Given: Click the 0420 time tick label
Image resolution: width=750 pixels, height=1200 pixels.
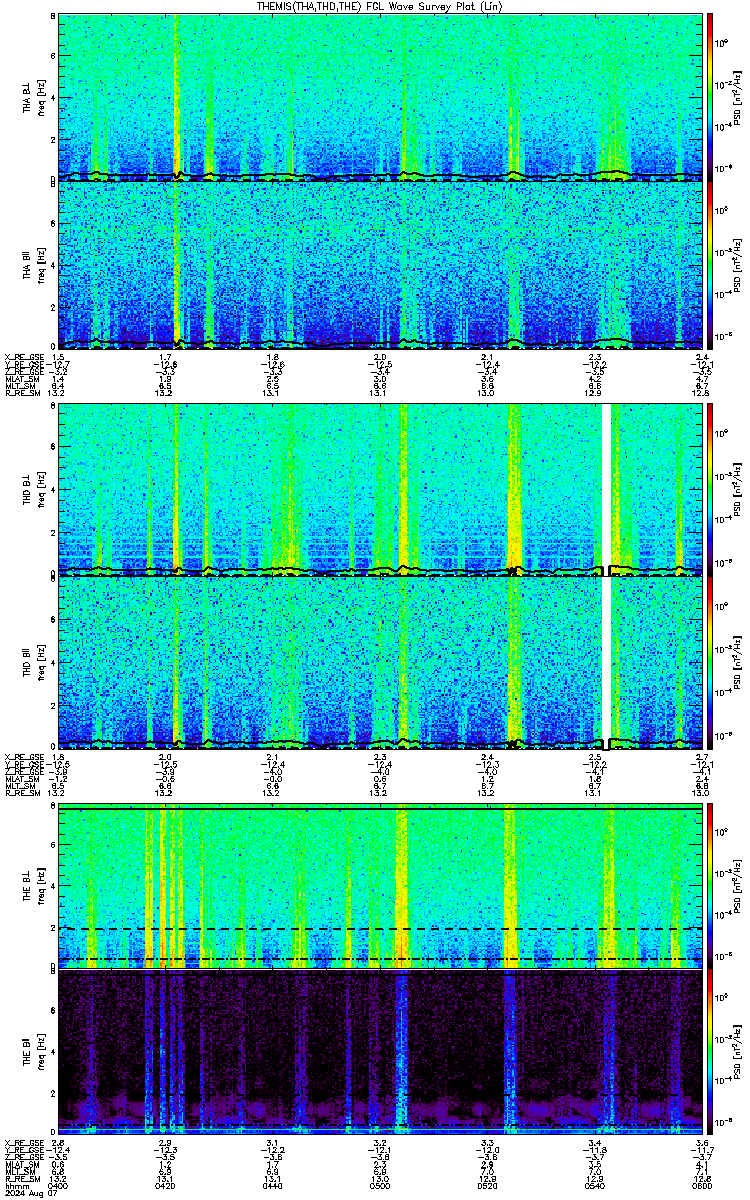Looking at the screenshot, I should pos(166,1185).
